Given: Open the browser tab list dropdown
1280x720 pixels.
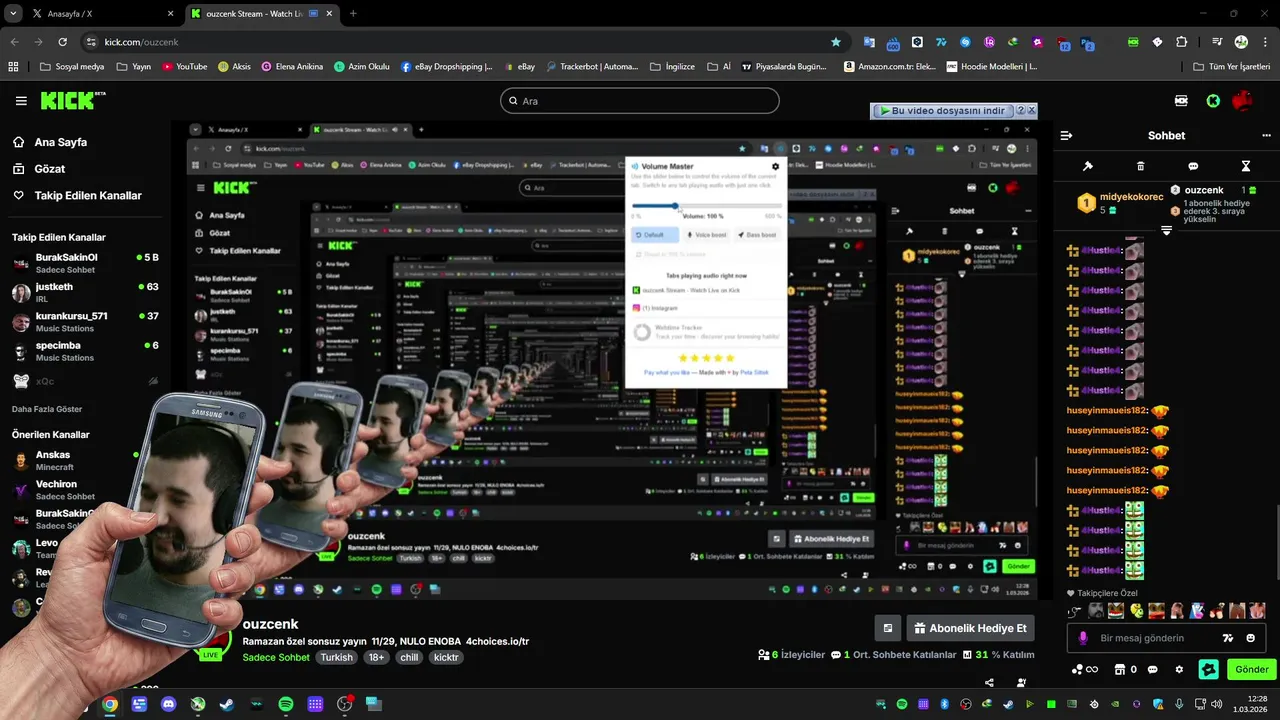Looking at the screenshot, I should point(13,14).
